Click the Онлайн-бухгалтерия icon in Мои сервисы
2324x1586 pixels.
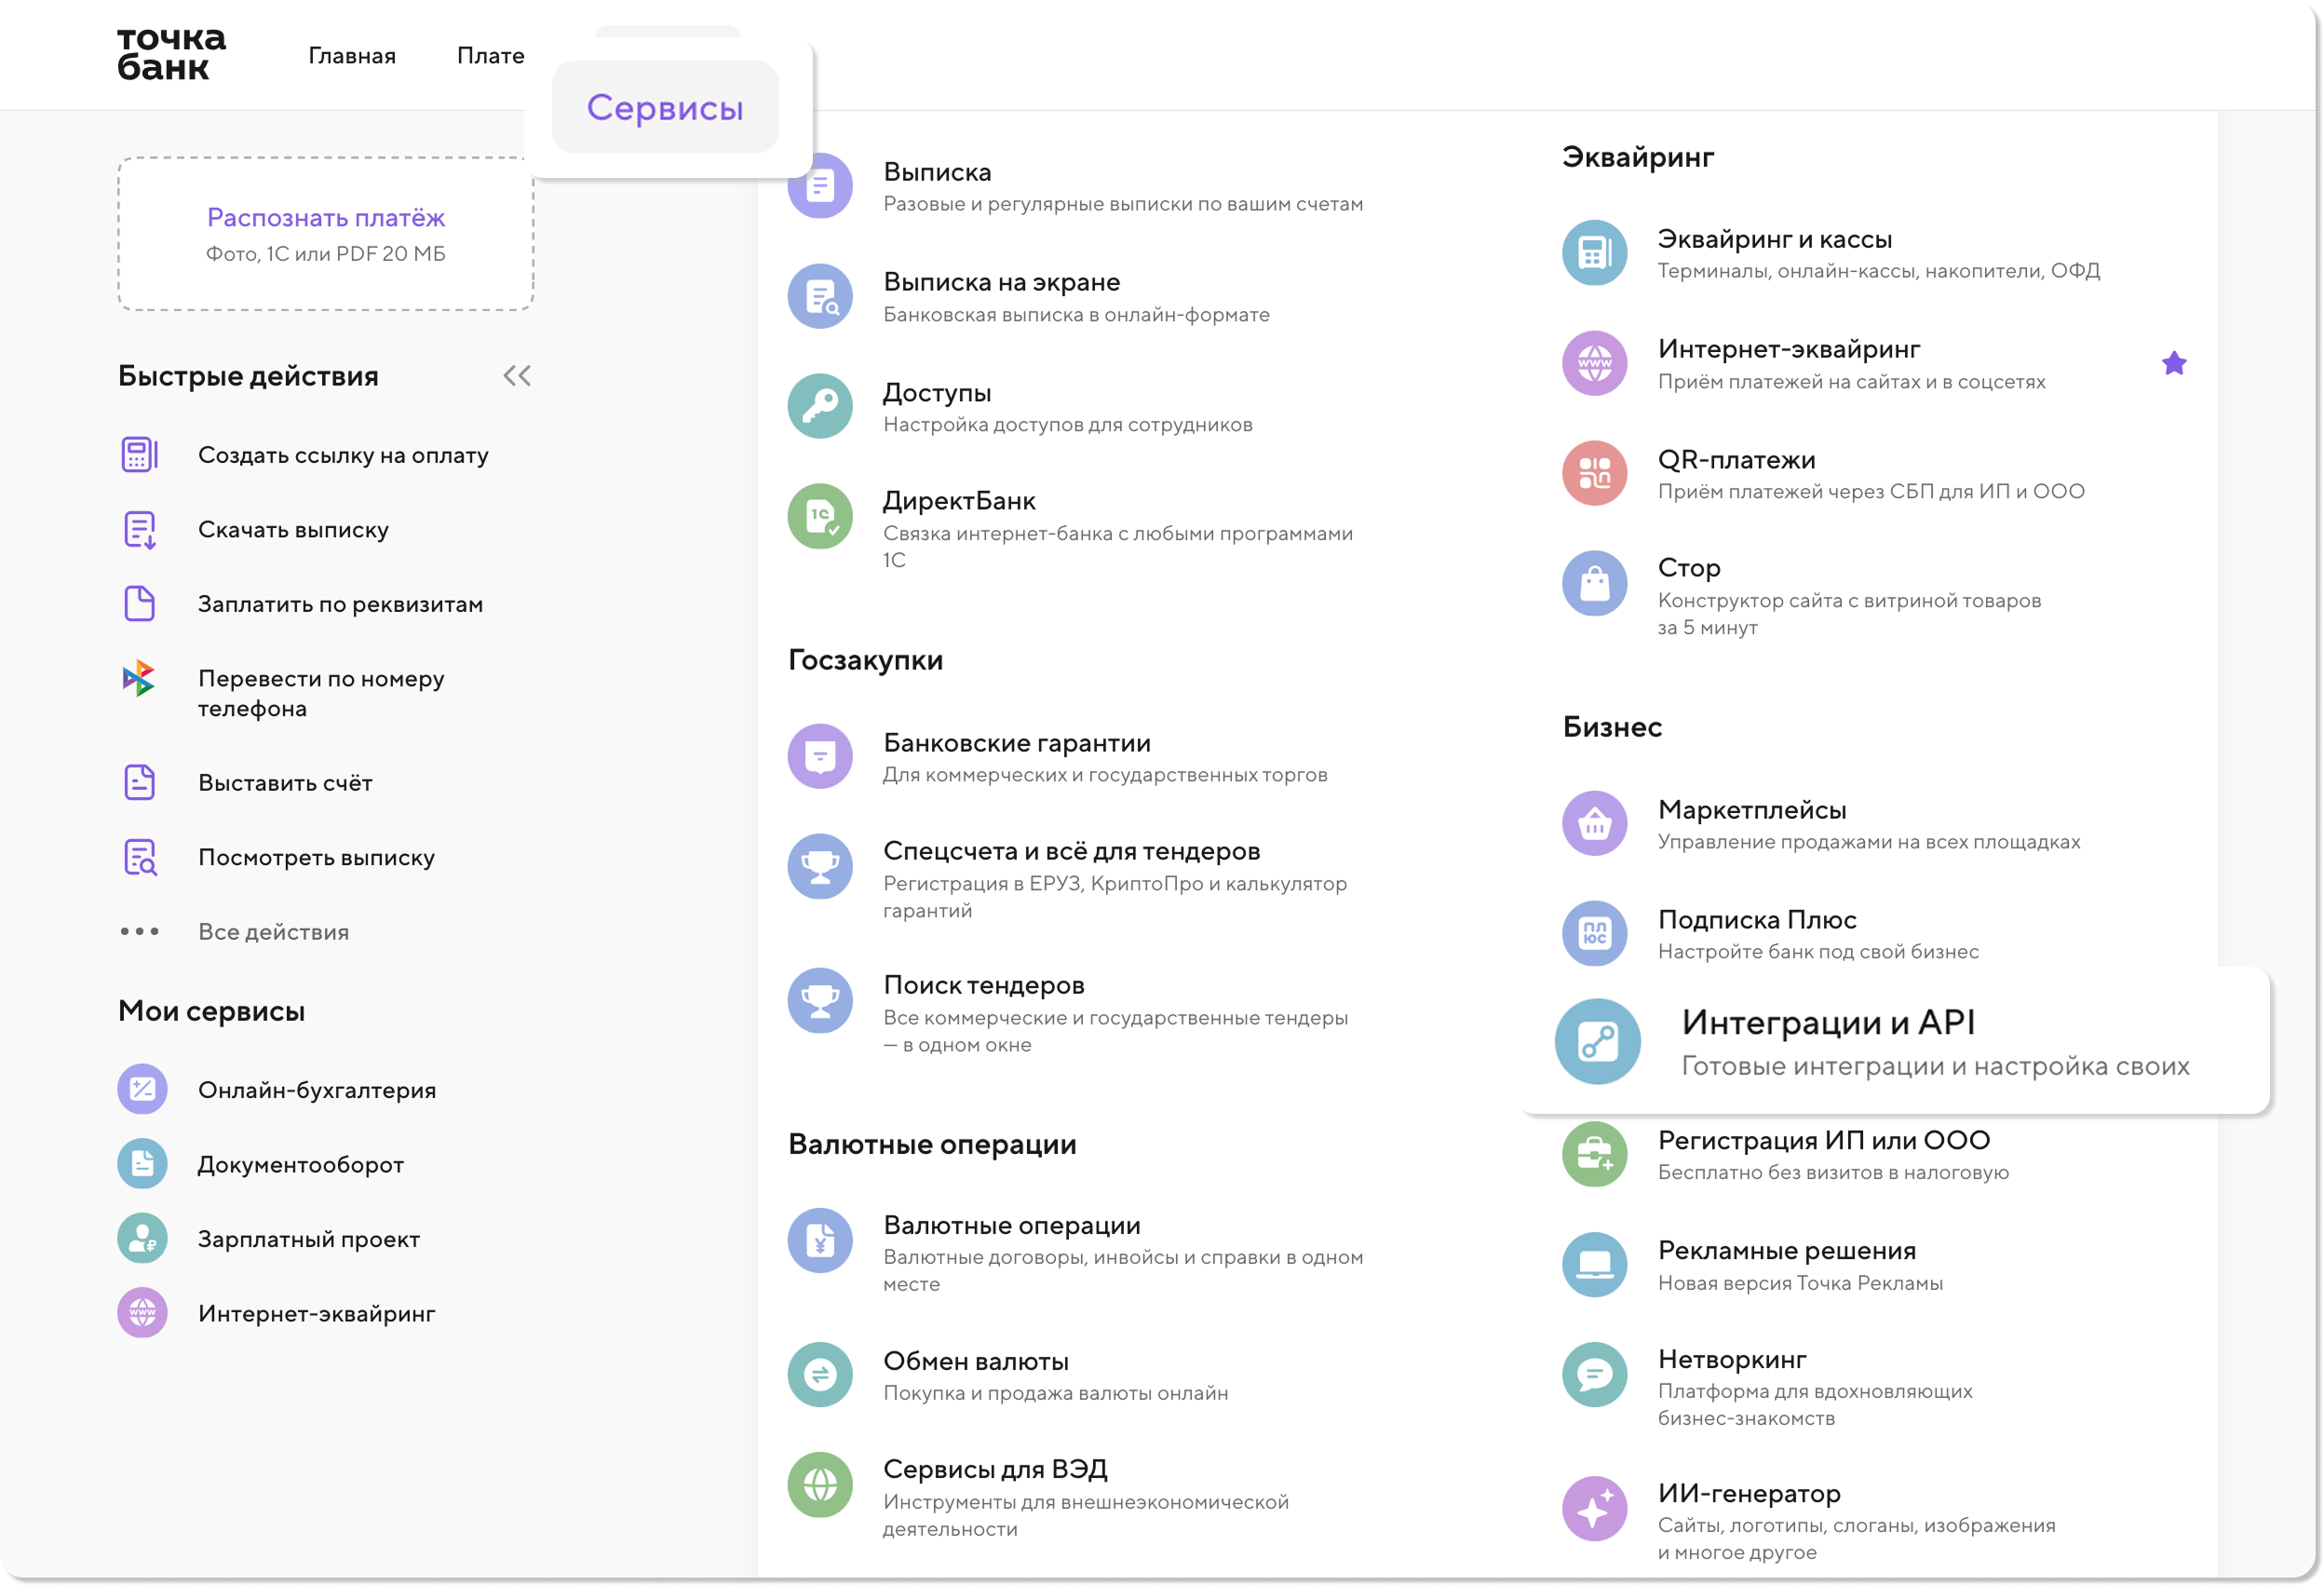click(x=142, y=1089)
